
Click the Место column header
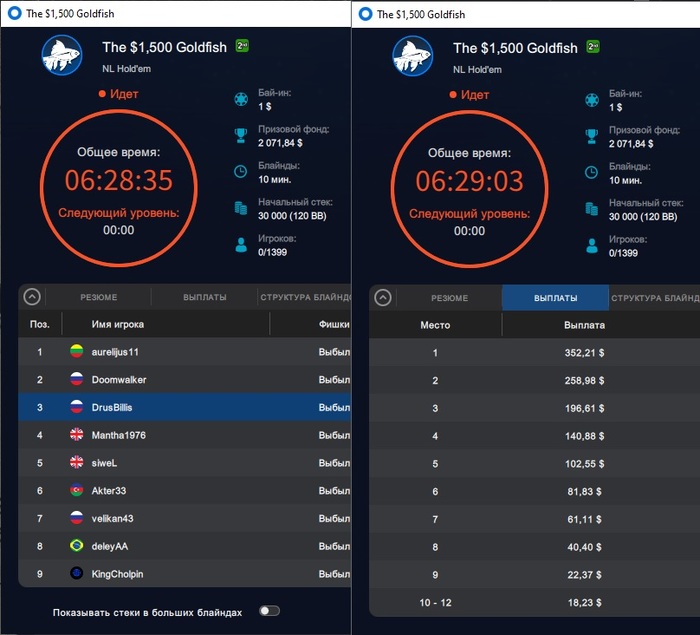tap(435, 325)
